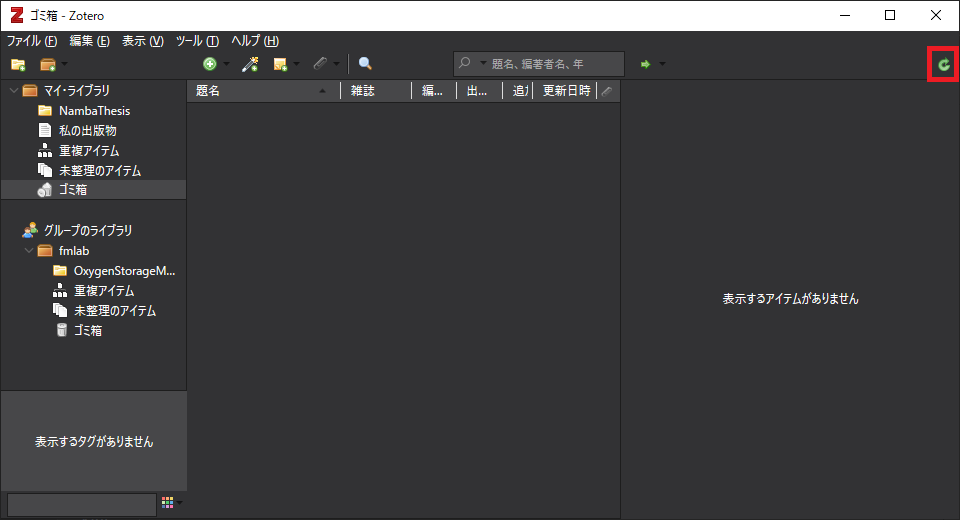960x520 pixels.
Task: Sort by the 追 column header
Action: click(x=518, y=91)
